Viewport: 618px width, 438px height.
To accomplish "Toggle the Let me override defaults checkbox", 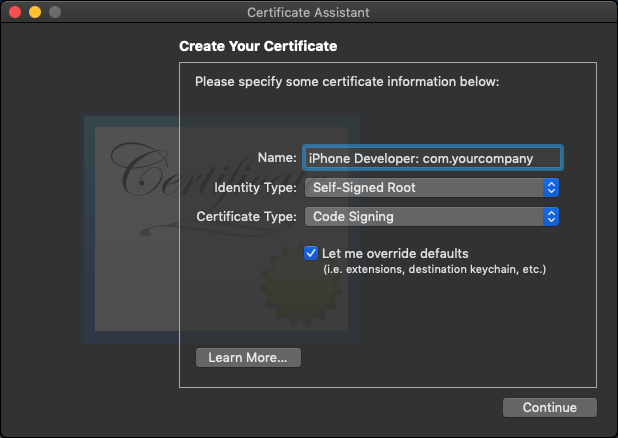I will [x=311, y=253].
